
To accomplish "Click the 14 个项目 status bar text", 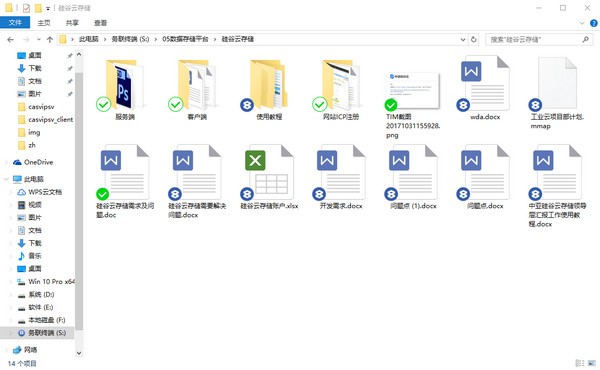I will (22, 363).
